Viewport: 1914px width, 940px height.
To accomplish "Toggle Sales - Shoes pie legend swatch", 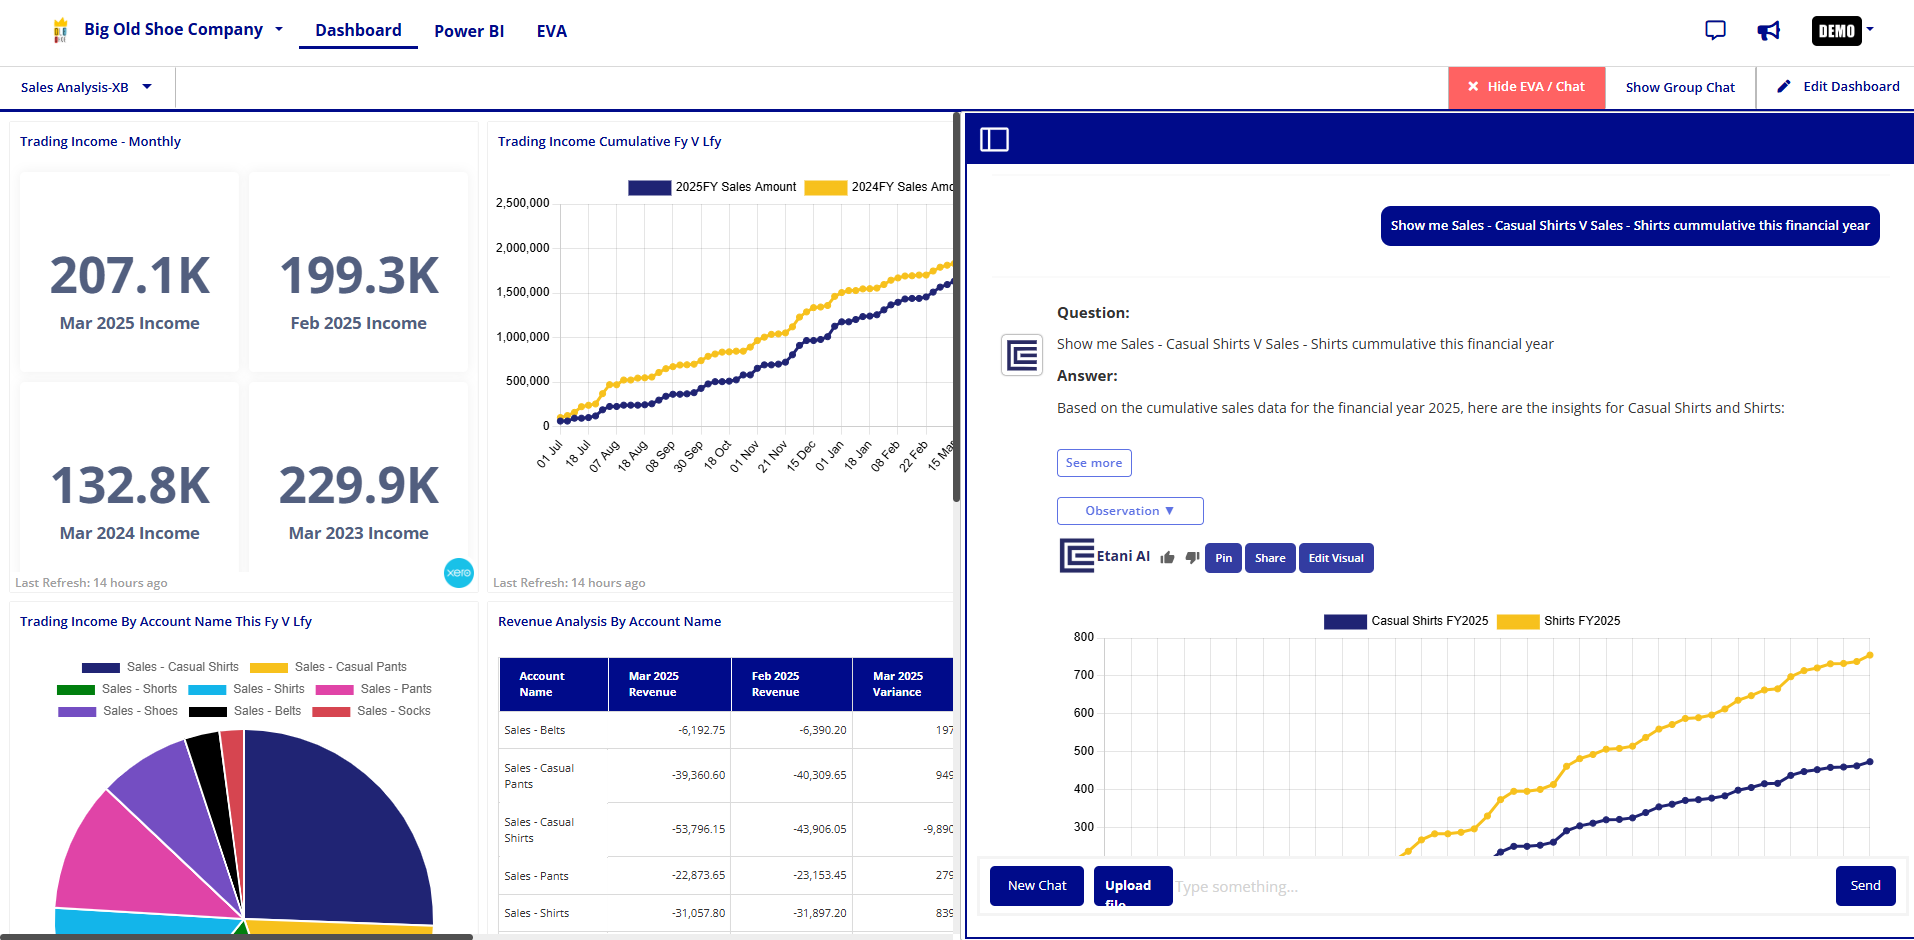I will [x=77, y=711].
